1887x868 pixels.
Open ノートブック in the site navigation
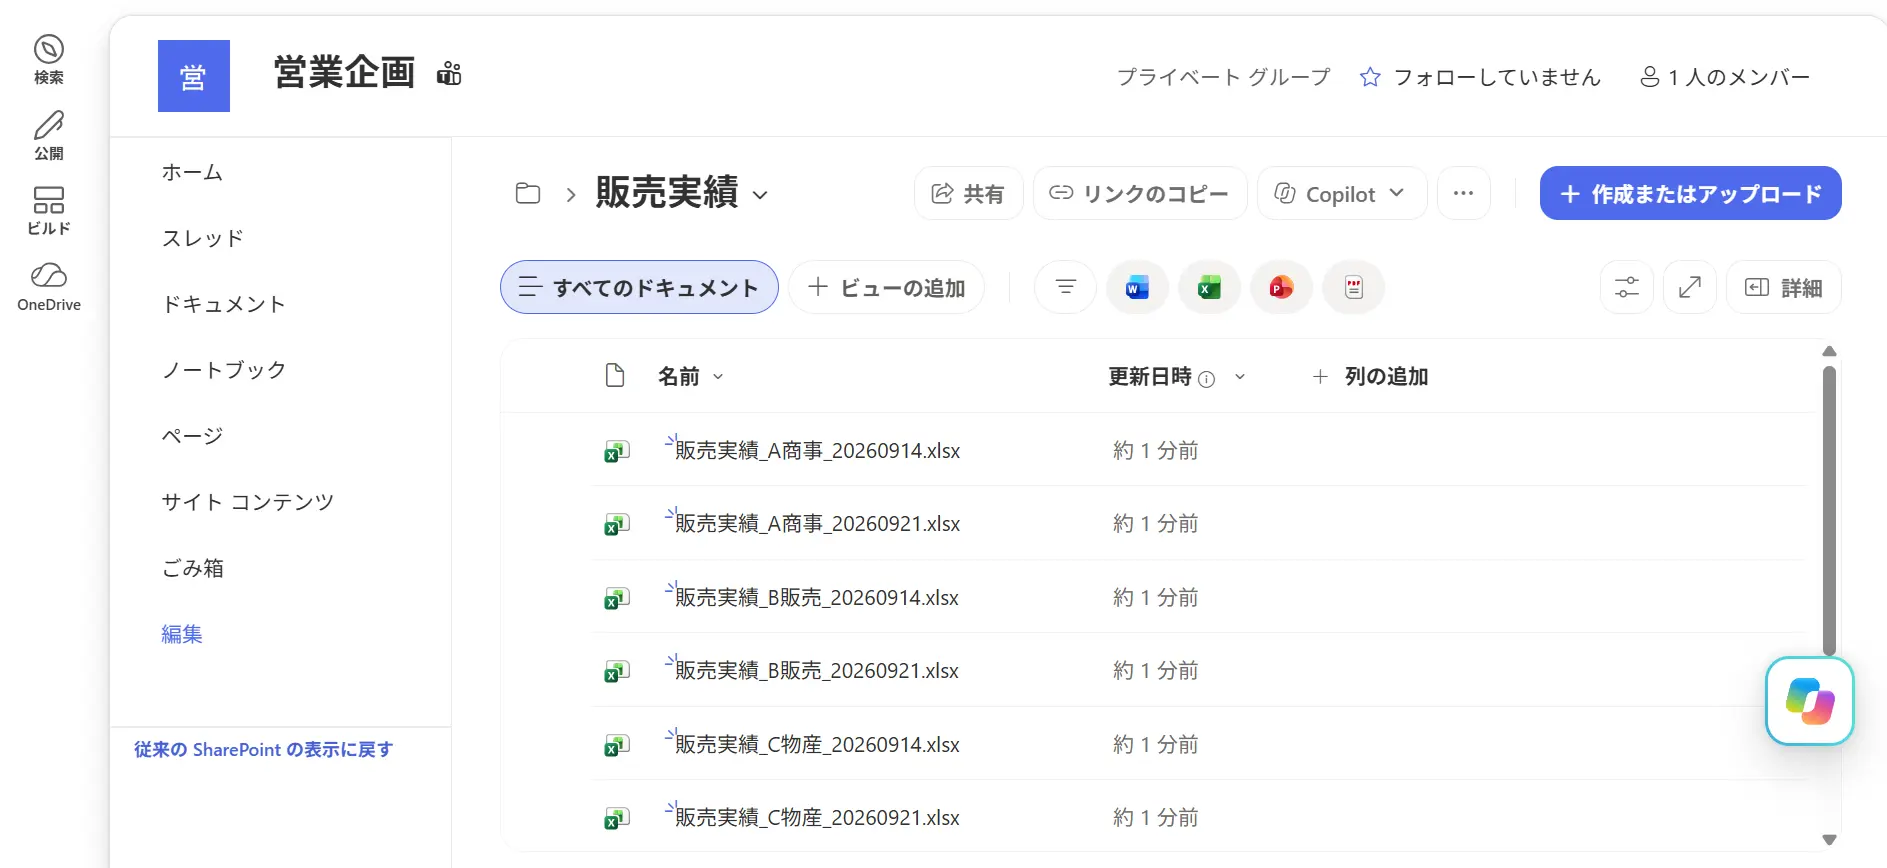(224, 370)
